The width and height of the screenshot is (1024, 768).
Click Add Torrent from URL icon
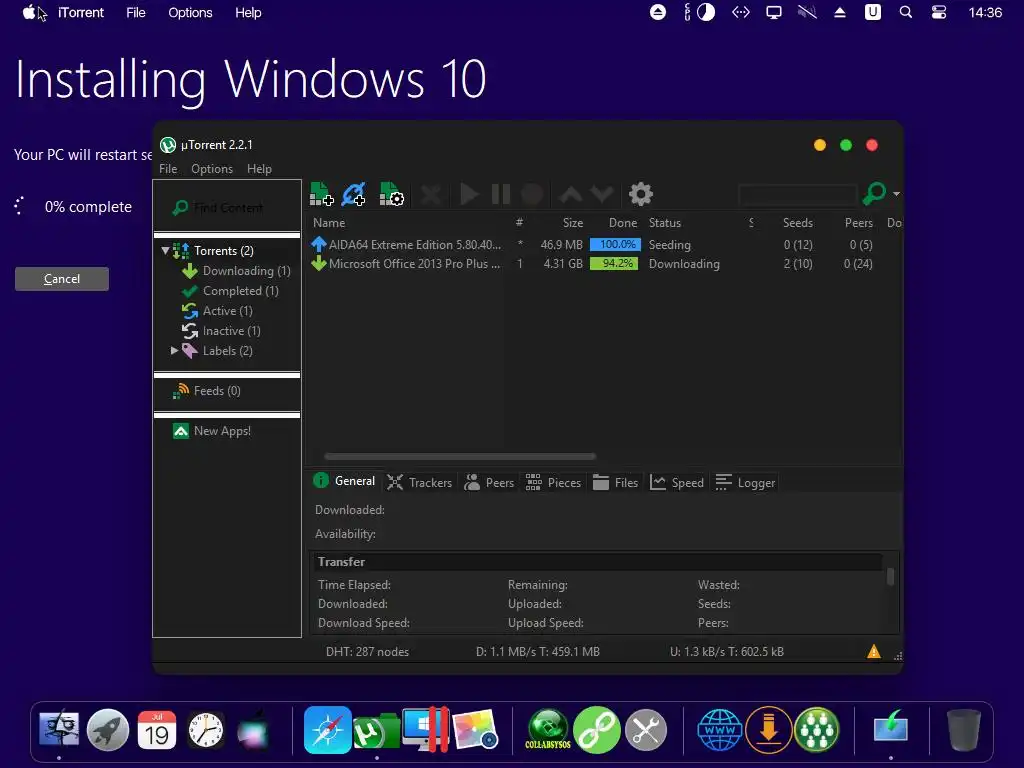click(x=354, y=194)
